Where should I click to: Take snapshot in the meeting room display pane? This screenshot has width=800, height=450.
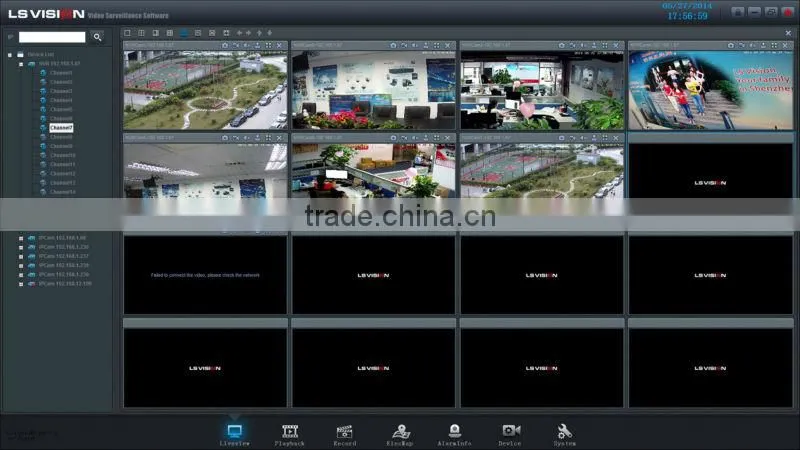[x=393, y=45]
